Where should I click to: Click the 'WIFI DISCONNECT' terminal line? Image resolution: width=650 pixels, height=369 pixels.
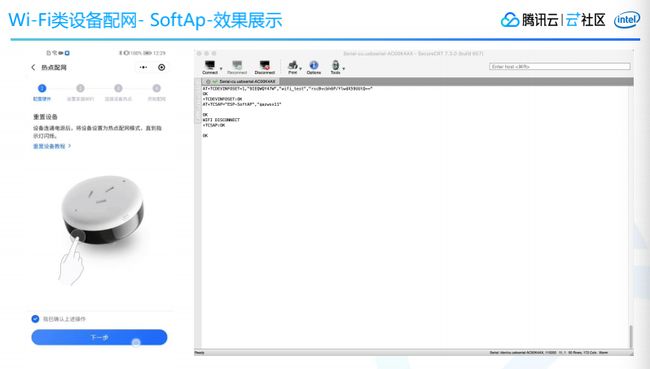coord(221,120)
